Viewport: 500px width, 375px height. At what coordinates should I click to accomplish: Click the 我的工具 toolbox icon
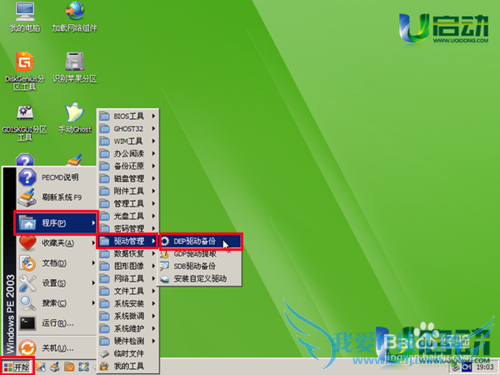pyautogui.click(x=105, y=366)
